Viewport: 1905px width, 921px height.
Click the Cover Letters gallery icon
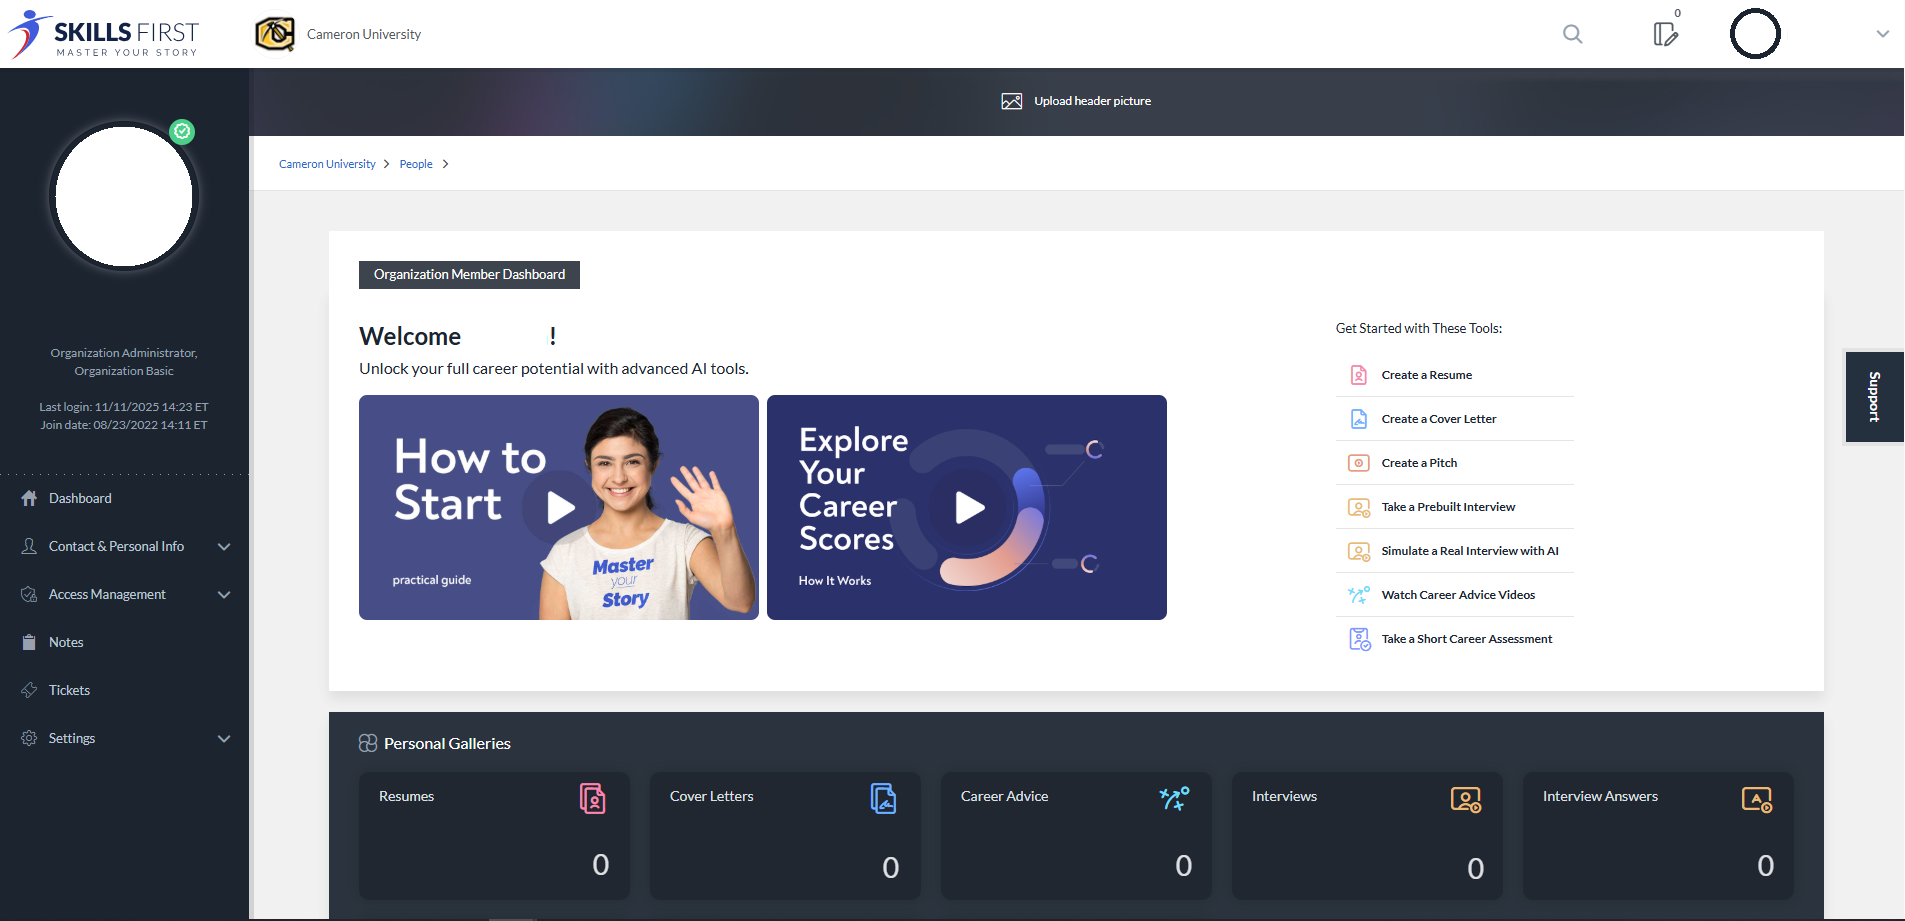click(x=883, y=798)
